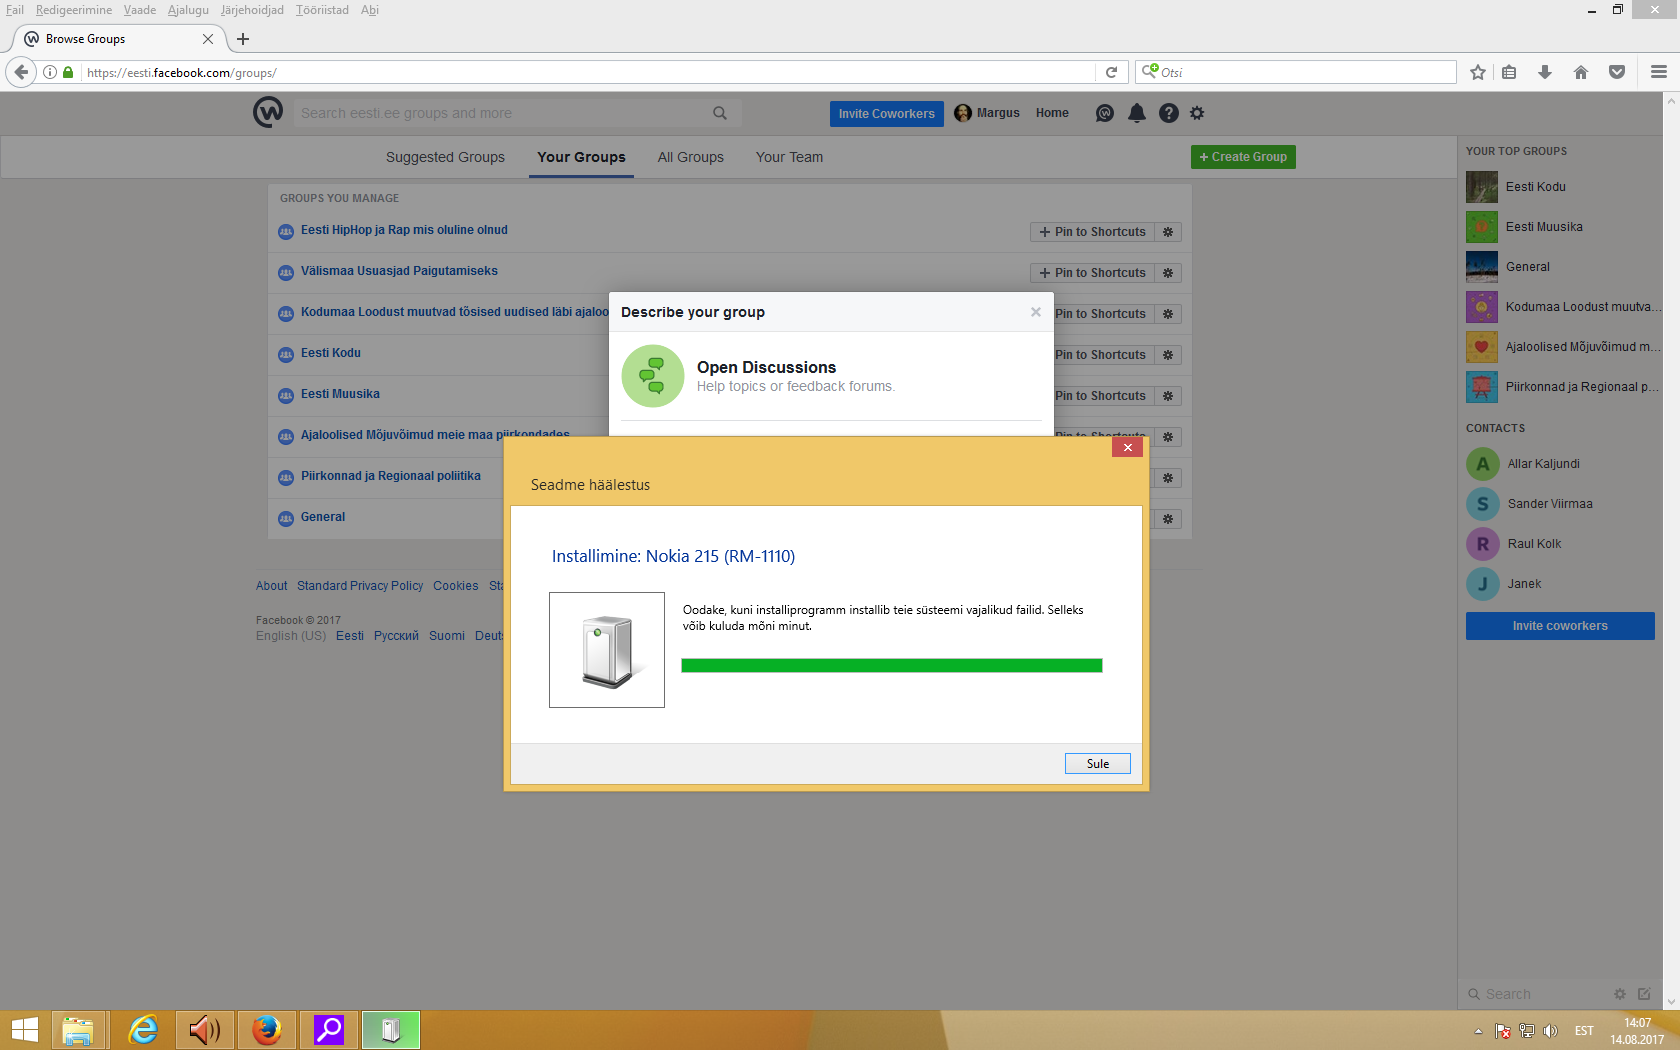Open gear menu for General group row
Viewport: 1680px width, 1050px height.
[x=1168, y=519]
